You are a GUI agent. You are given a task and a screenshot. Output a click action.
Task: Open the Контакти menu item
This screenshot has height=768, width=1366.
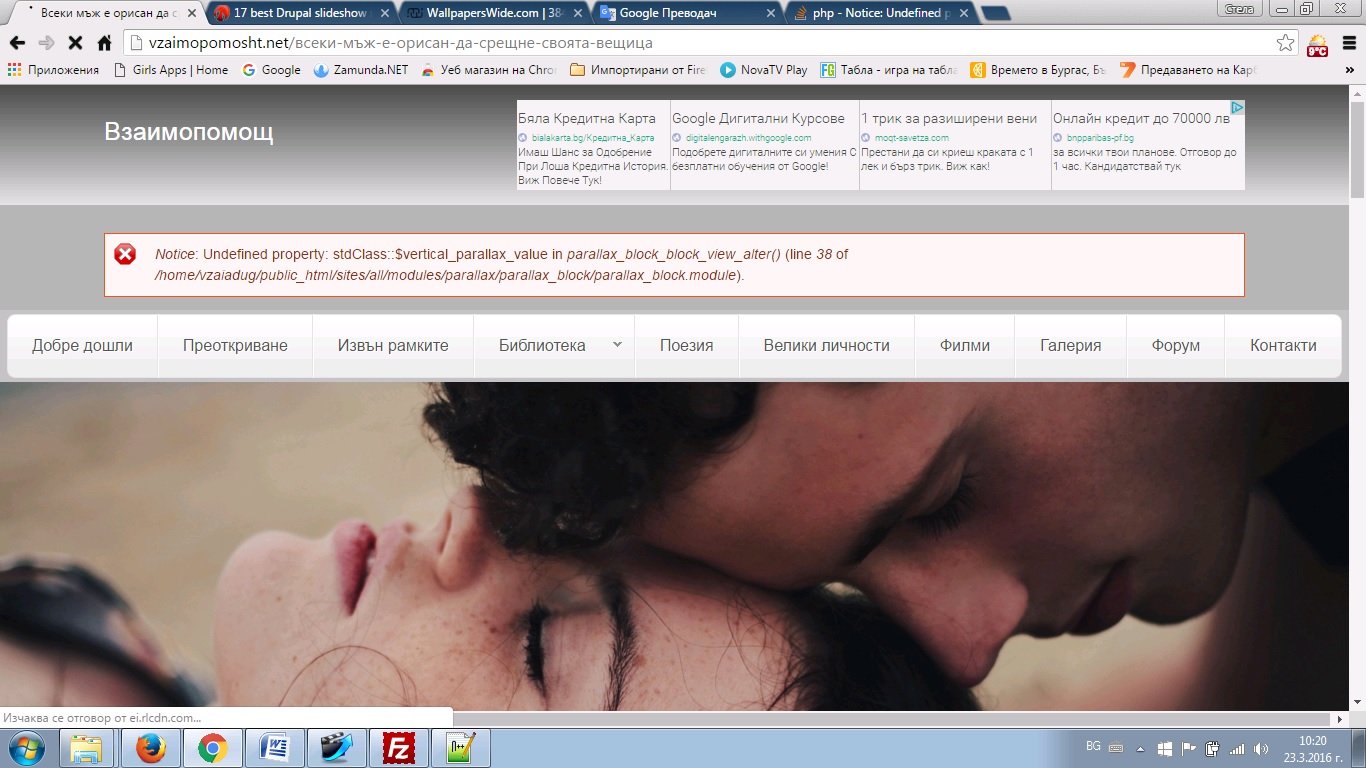click(1283, 345)
